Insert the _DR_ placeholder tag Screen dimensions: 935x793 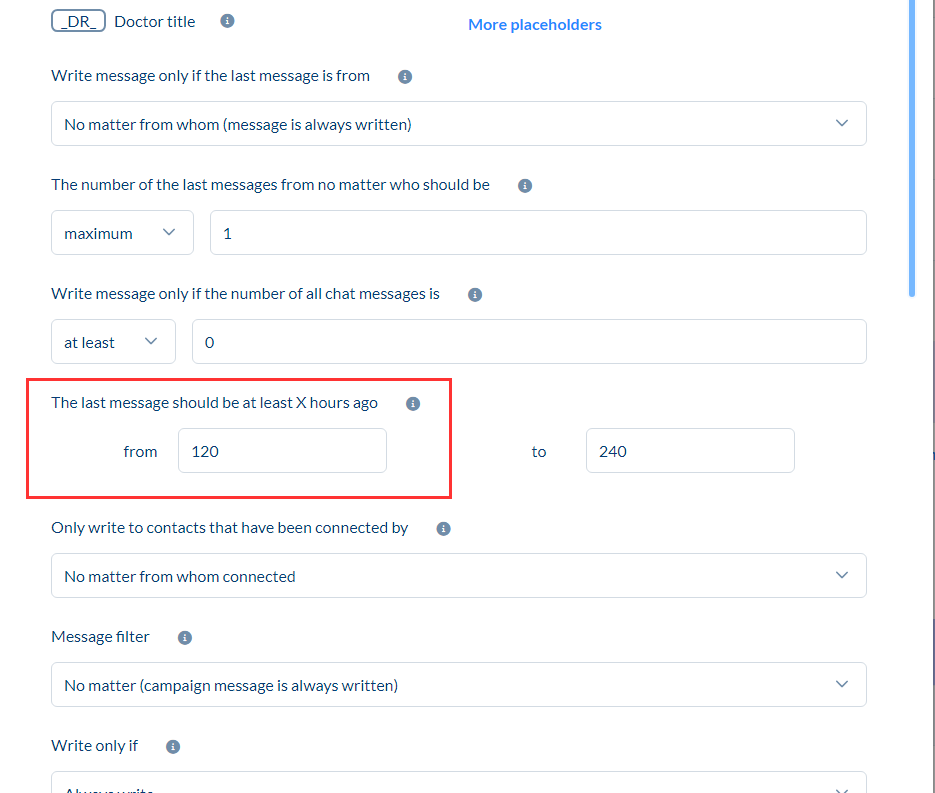(78, 21)
